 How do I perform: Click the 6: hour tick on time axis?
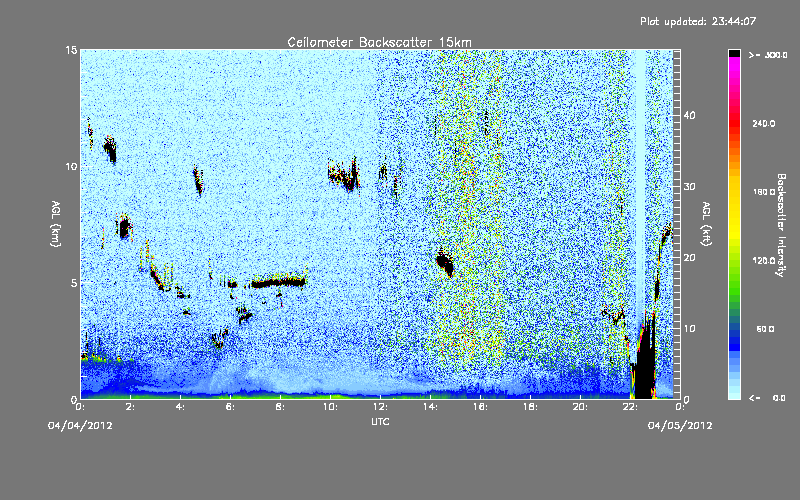coord(230,407)
